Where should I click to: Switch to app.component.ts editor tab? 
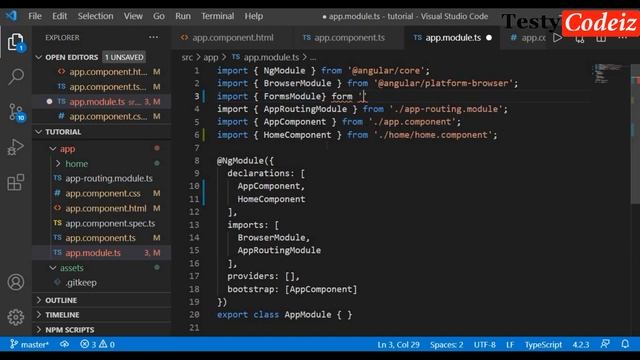[349, 38]
